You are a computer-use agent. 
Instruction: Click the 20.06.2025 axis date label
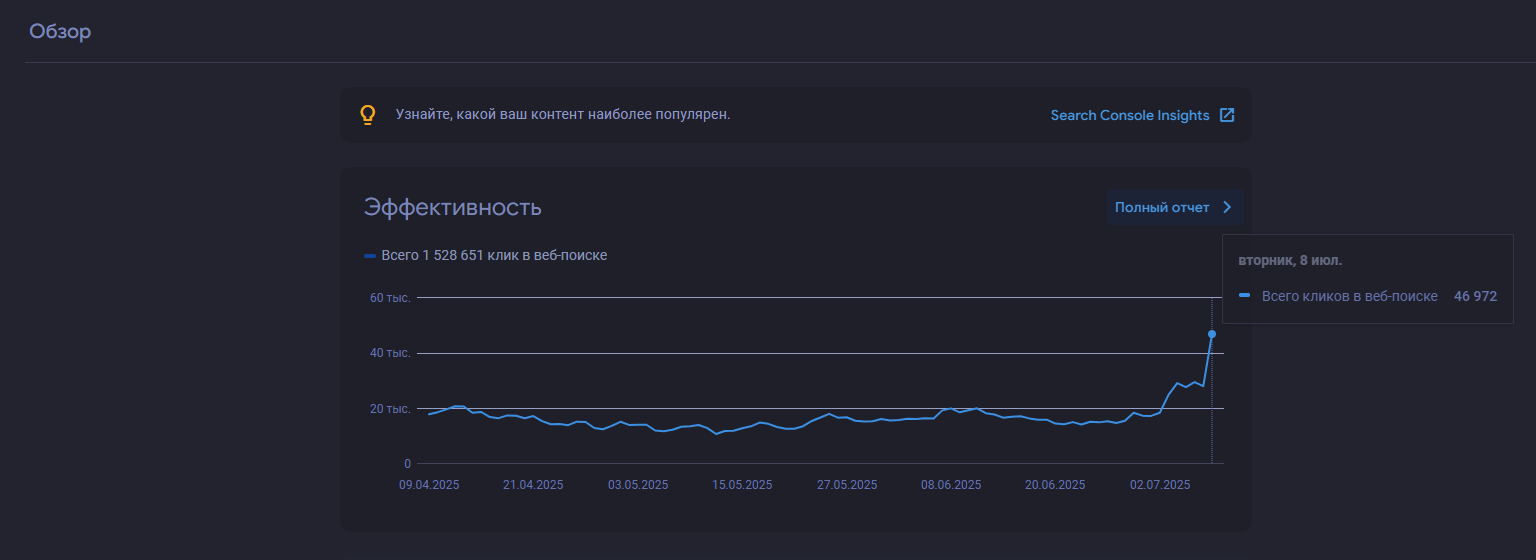(1055, 485)
